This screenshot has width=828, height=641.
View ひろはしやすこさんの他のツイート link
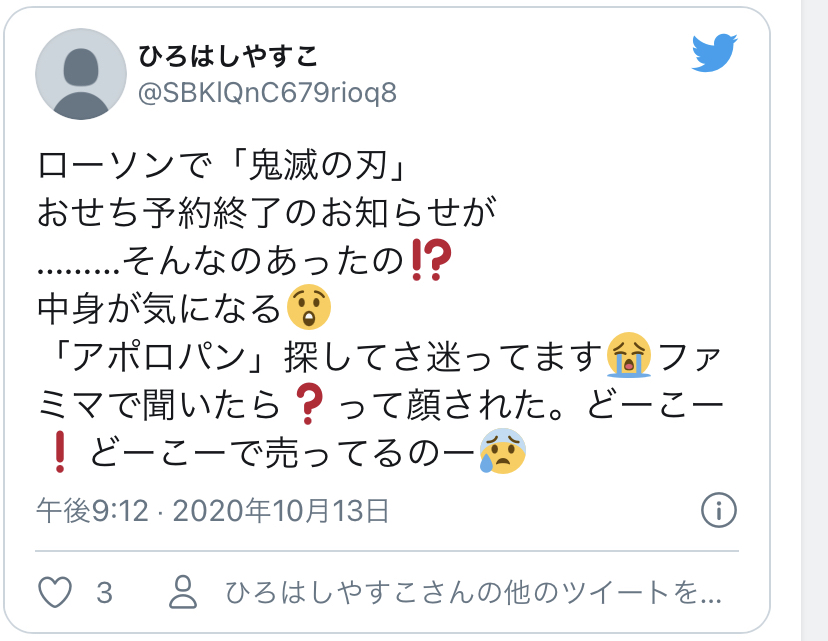pos(473,592)
